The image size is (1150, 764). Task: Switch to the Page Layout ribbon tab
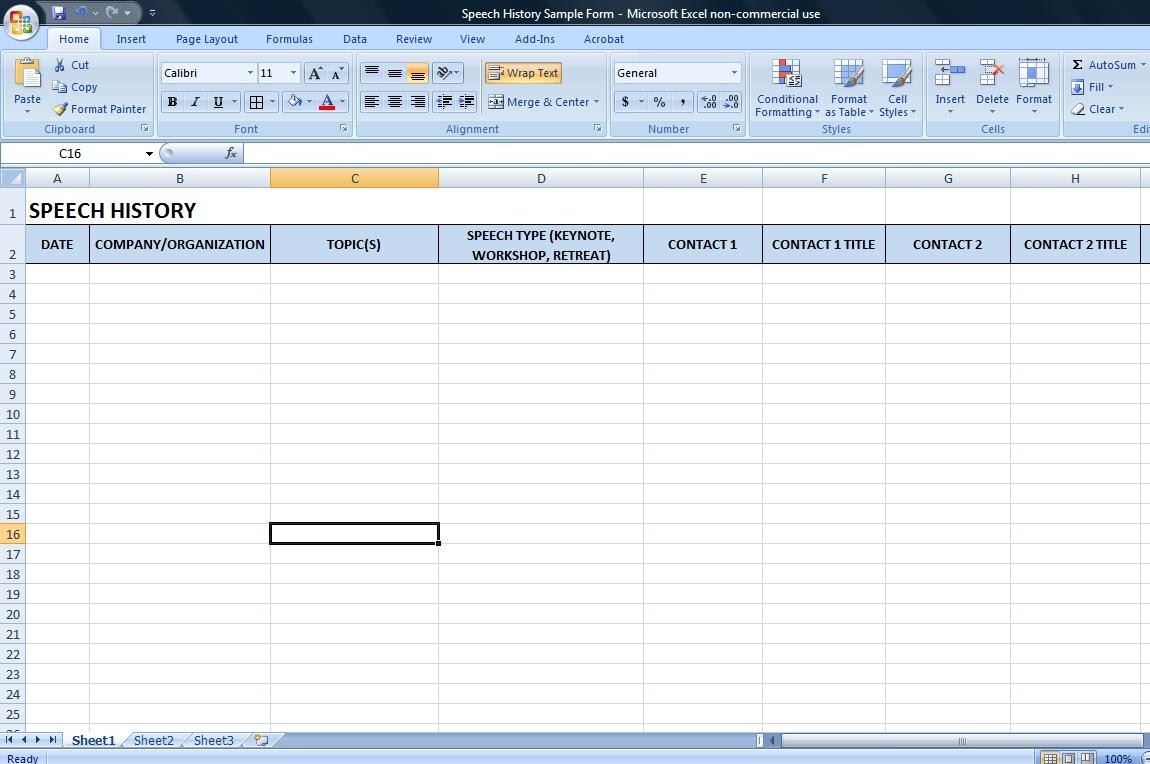coord(206,39)
